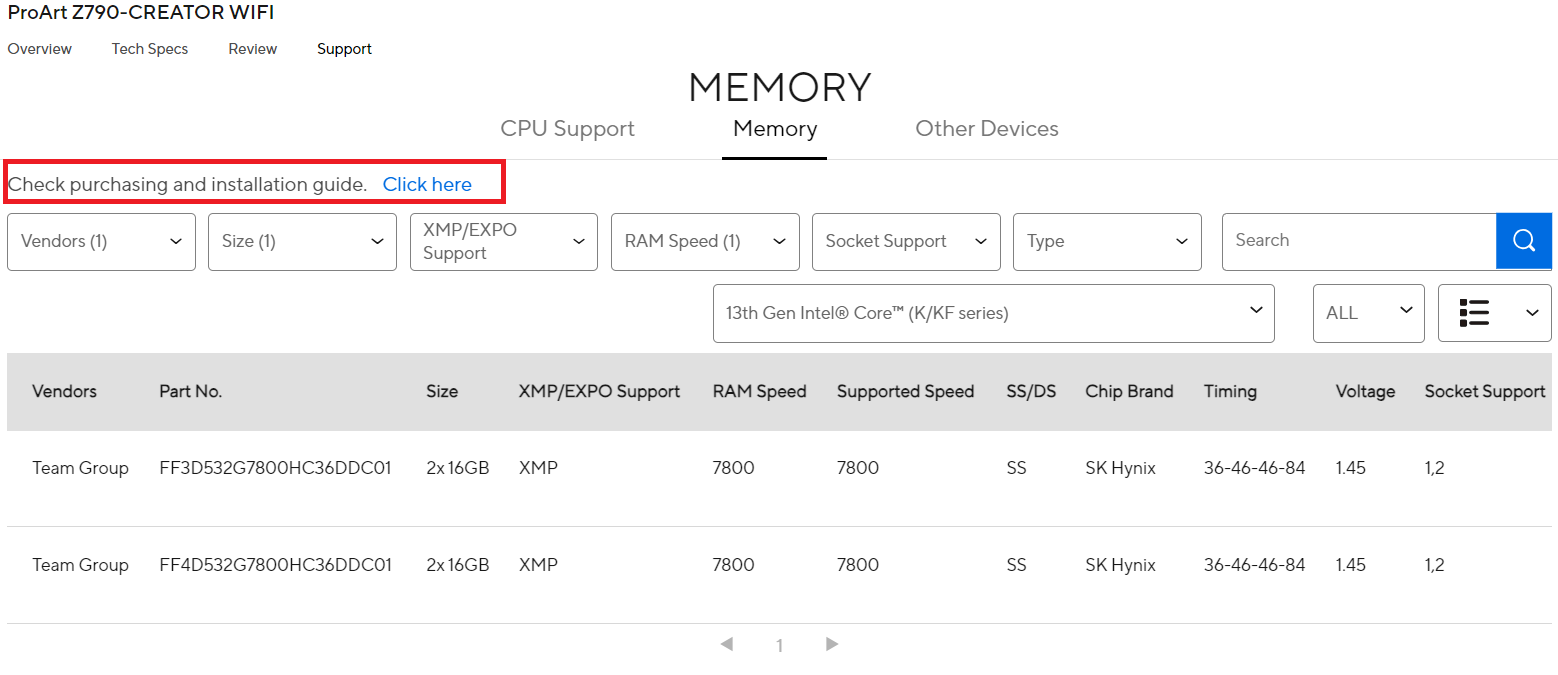Viewport: 1558px width, 675px height.
Task: Go to next page arrow
Action: pos(832,644)
